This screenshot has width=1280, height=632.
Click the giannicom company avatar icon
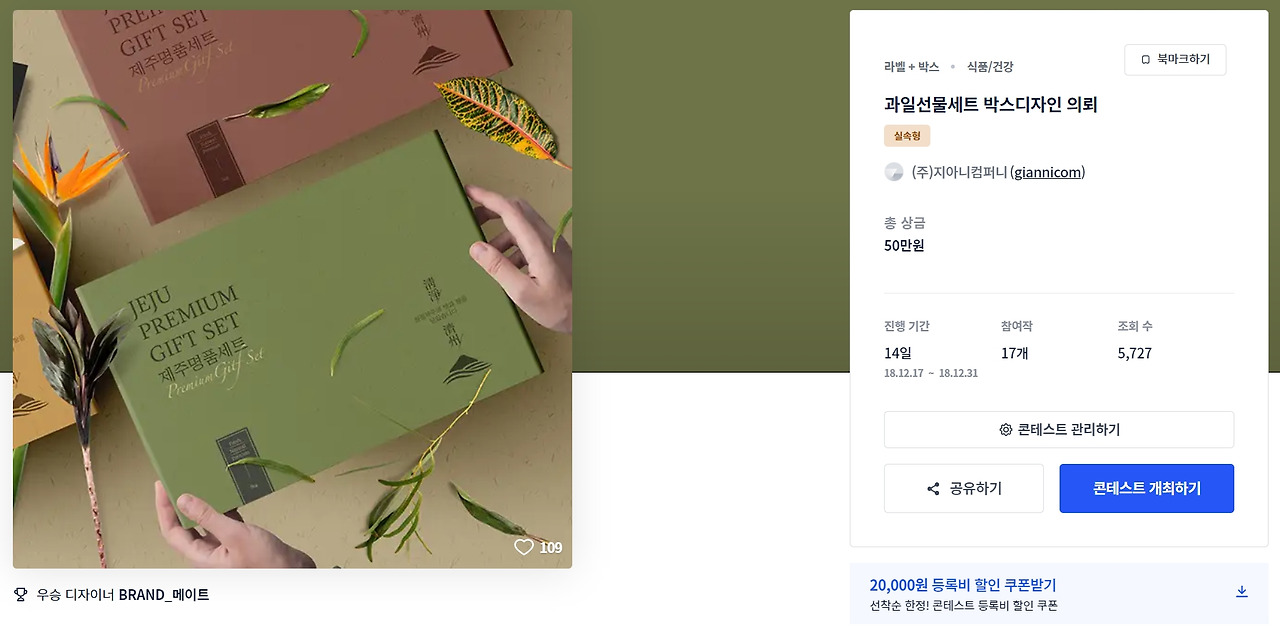(894, 172)
